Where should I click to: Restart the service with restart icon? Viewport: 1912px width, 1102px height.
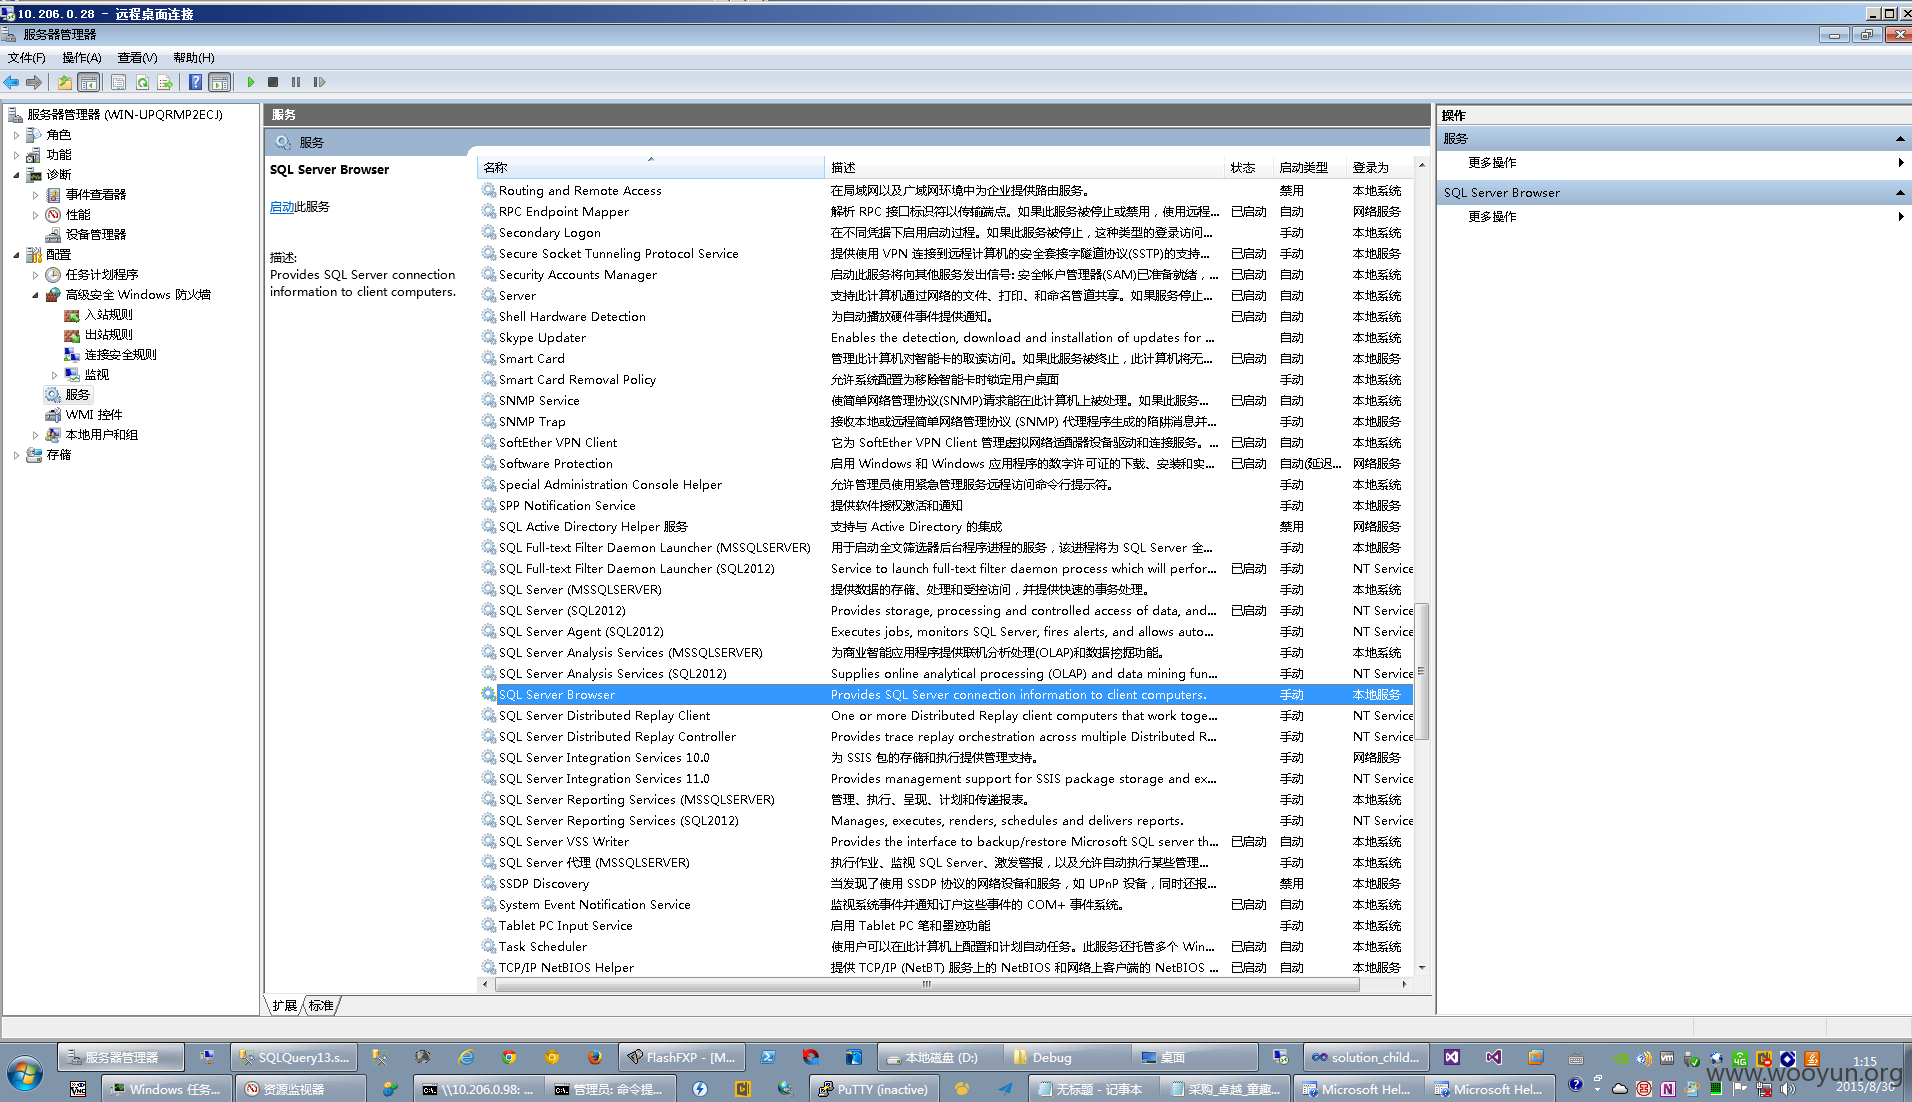[x=319, y=82]
